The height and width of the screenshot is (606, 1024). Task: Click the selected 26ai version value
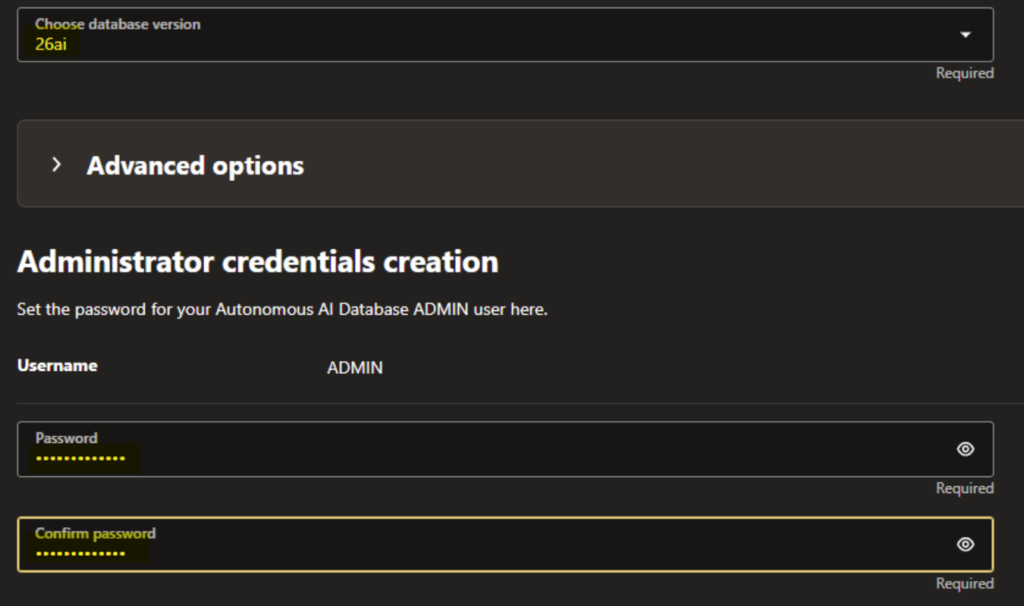(x=51, y=44)
